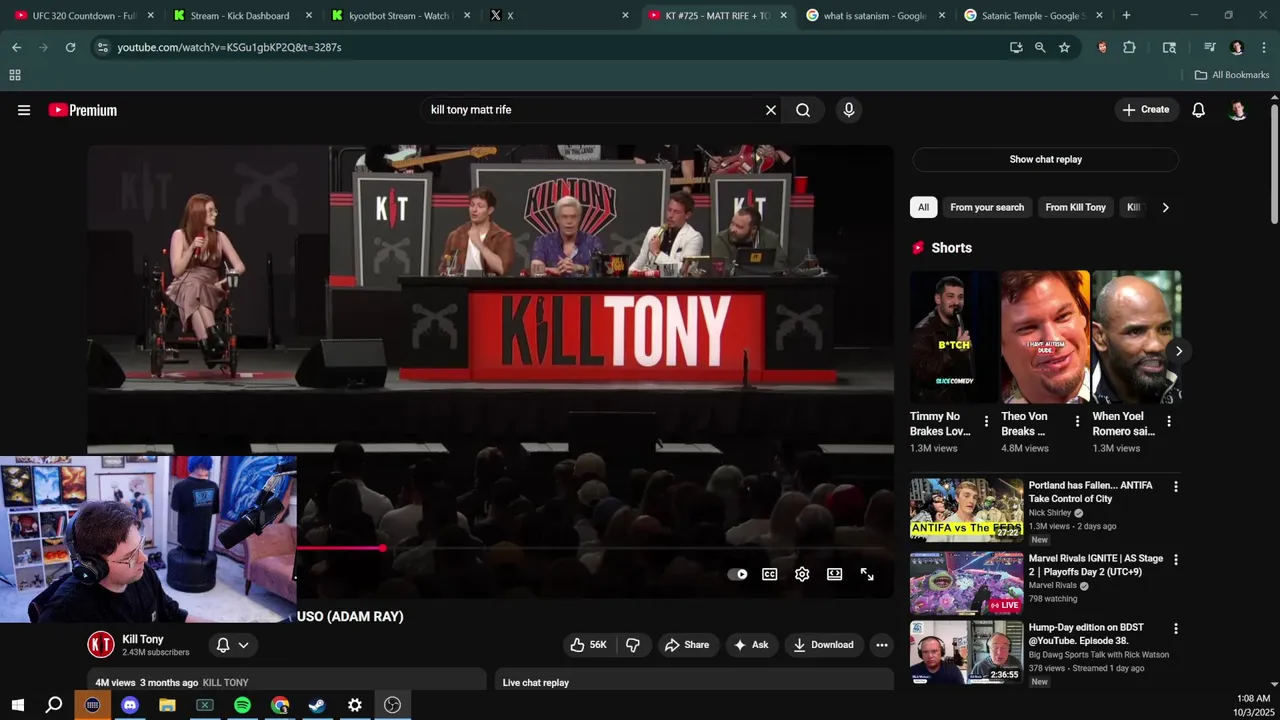Open more actions three-dot menu

(x=882, y=645)
